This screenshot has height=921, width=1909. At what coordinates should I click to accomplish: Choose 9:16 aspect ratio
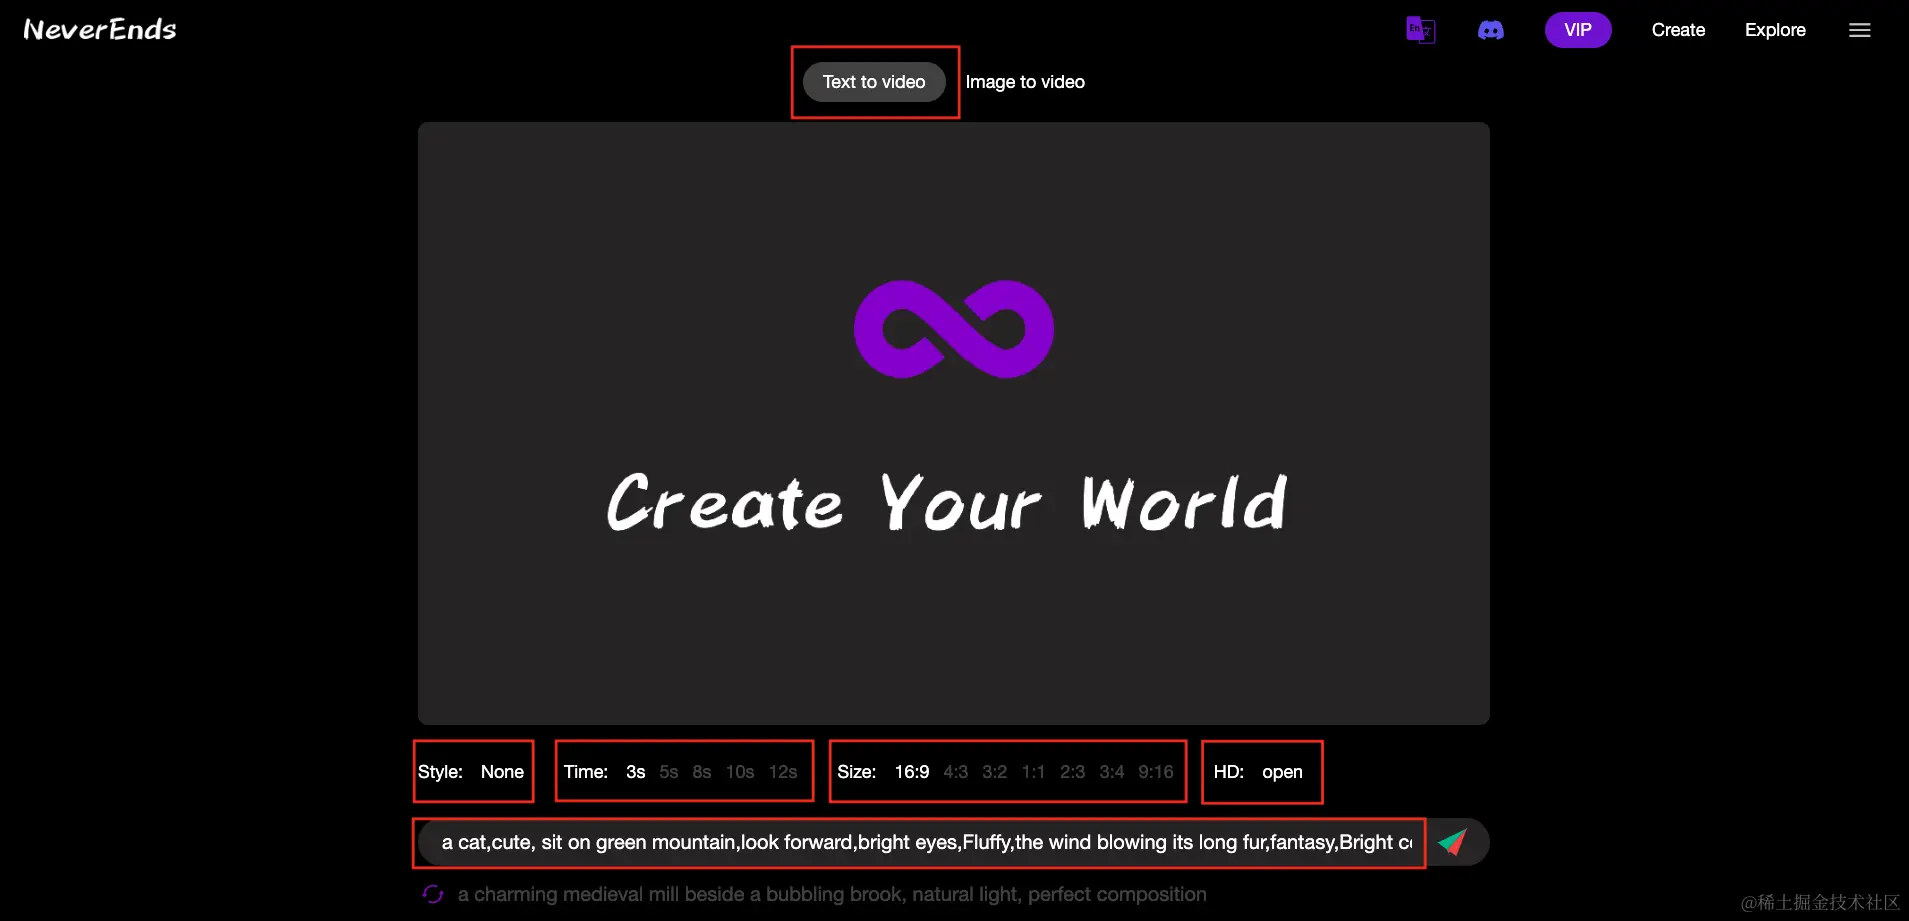[x=1156, y=772]
